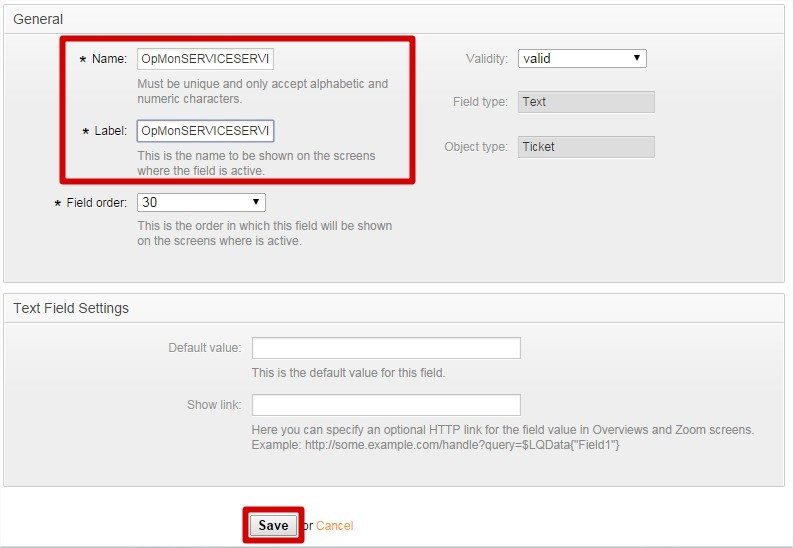Open the Field order dropdown
This screenshot has width=793, height=548.
201,203
